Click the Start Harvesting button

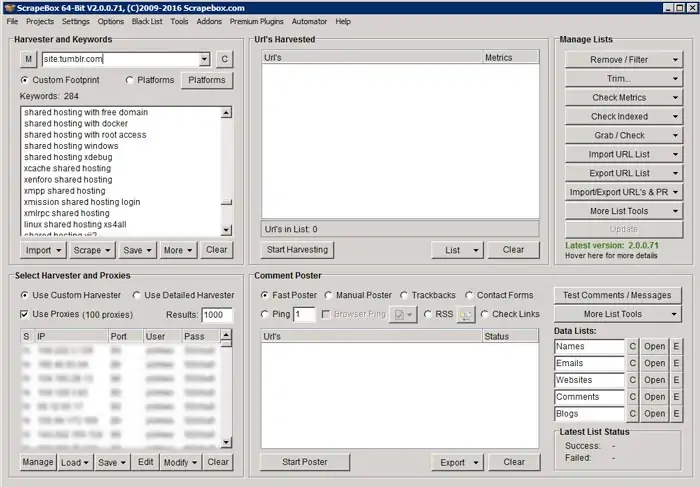click(x=297, y=250)
